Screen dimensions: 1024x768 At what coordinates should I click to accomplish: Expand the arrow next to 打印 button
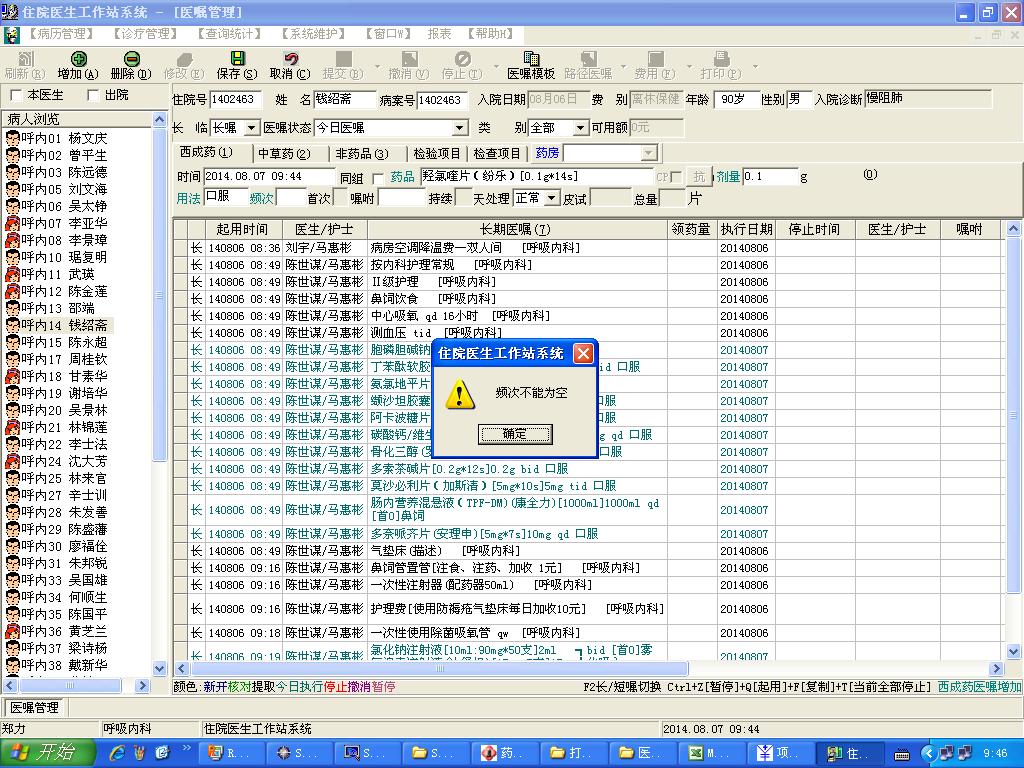tap(755, 67)
